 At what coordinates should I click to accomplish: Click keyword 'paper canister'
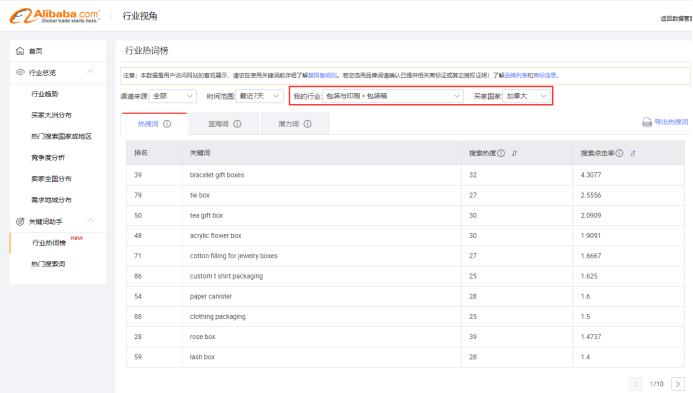pos(211,297)
